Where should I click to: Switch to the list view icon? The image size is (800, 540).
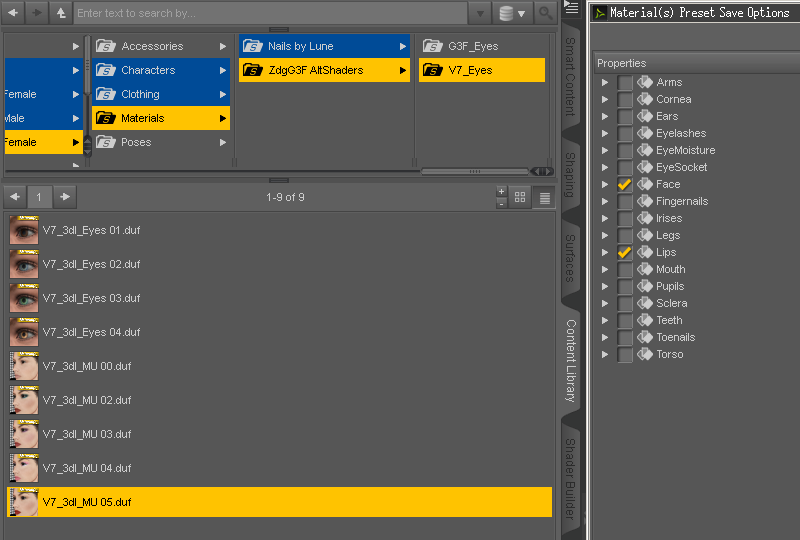click(x=544, y=198)
